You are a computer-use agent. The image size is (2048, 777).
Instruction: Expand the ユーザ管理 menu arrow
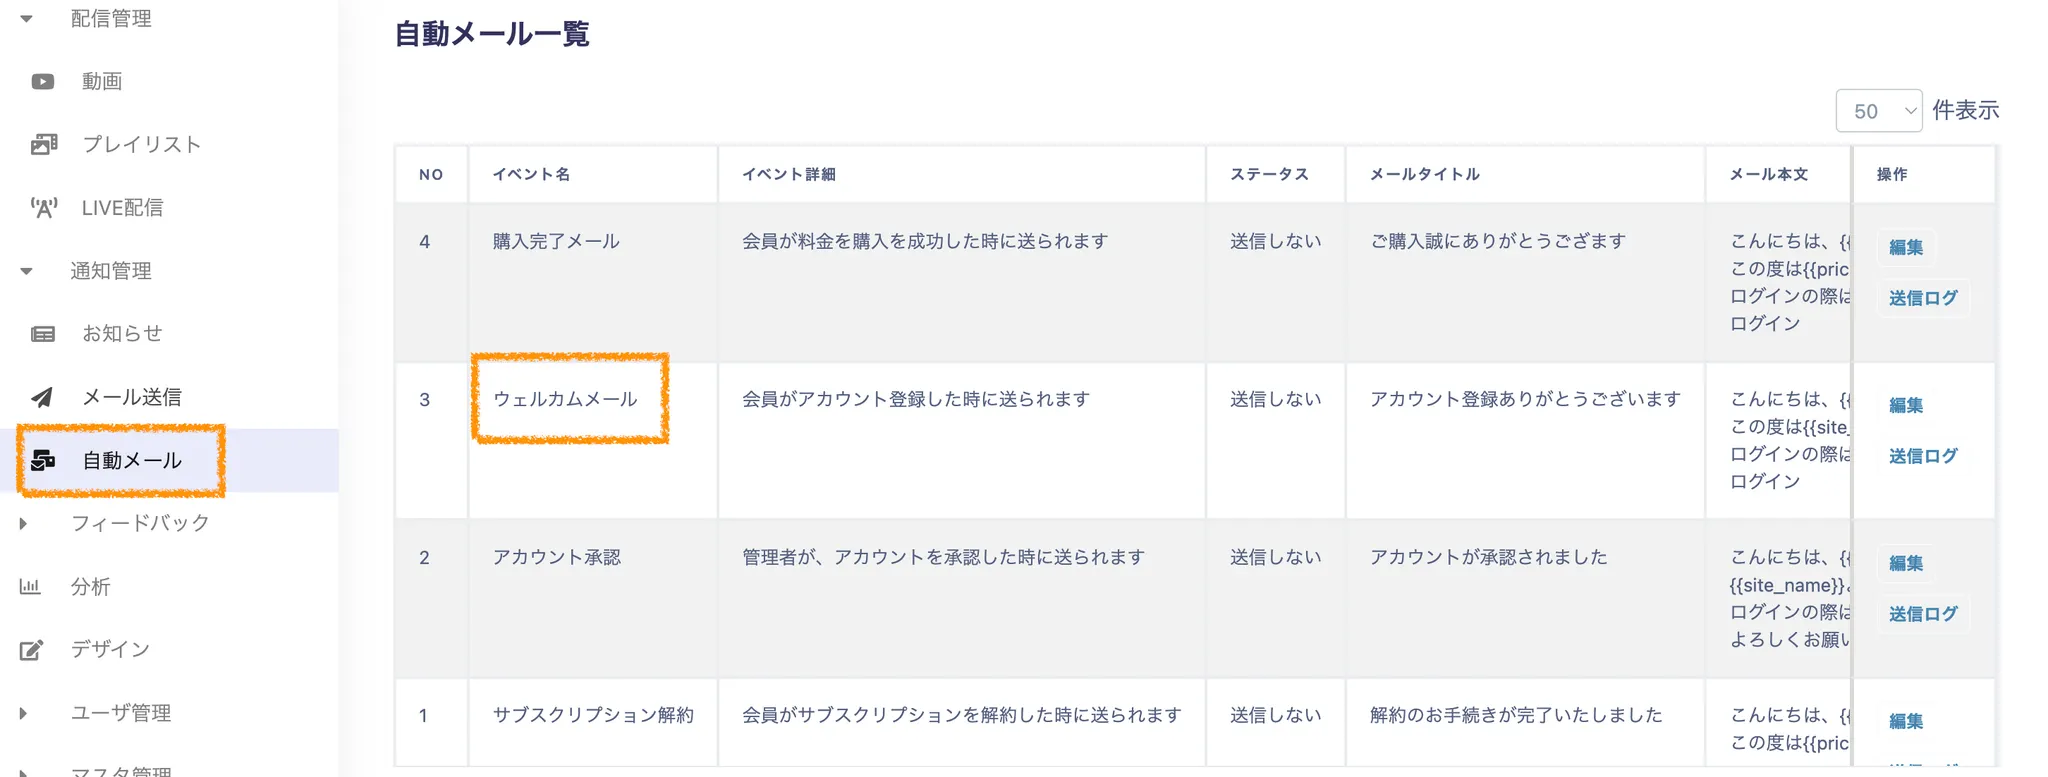click(x=23, y=713)
